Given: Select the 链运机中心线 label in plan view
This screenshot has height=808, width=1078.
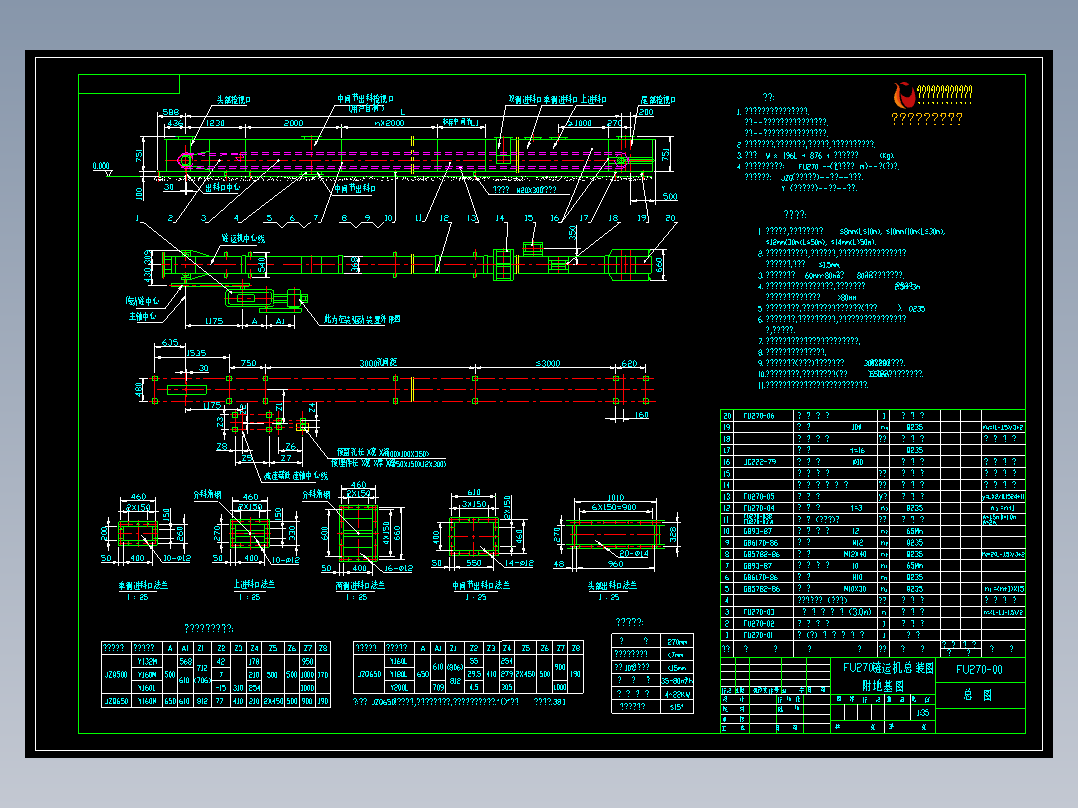Looking at the screenshot, I should pyautogui.click(x=243, y=239).
